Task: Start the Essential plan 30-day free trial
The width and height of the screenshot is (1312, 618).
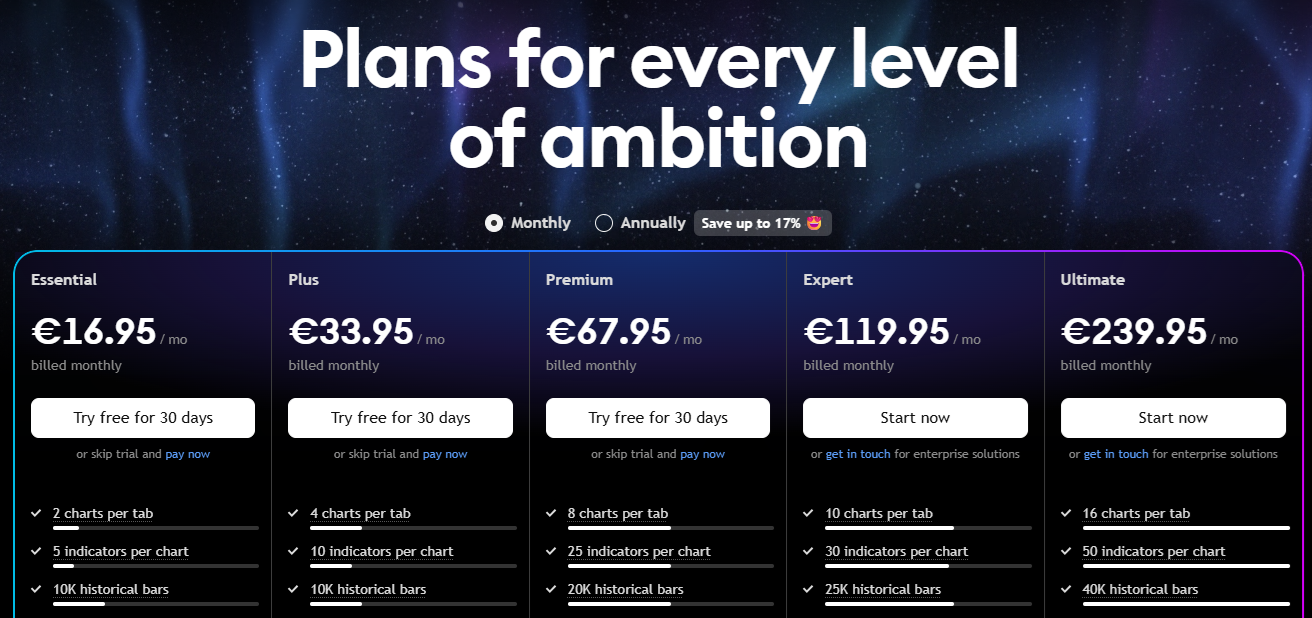Action: 143,418
